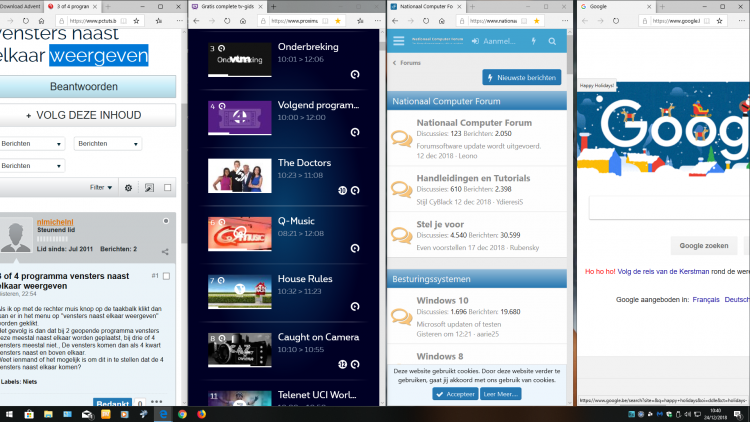The height and width of the screenshot is (422, 750).
Task: Open hamburger menu on Nationaal Computer Forum
Action: pyautogui.click(x=399, y=41)
